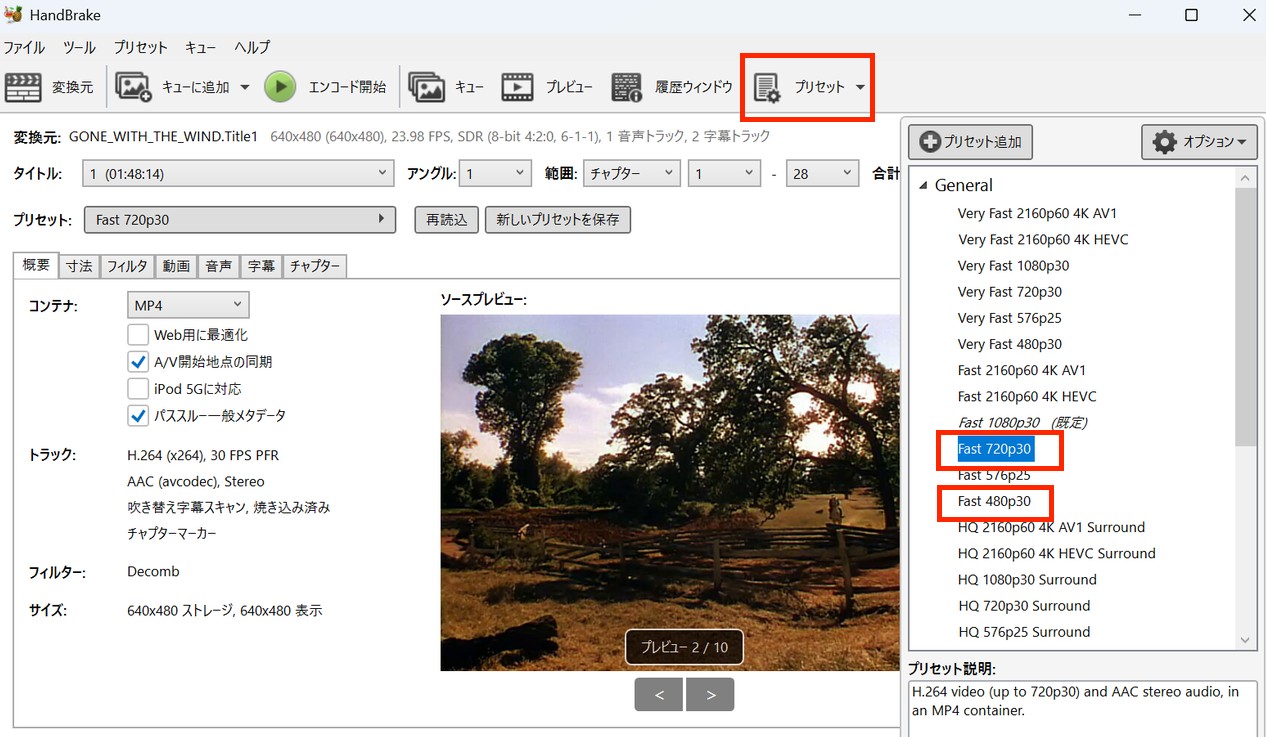Select HQ 1080p30 Surround preset
The width and height of the screenshot is (1266, 737).
(1027, 579)
